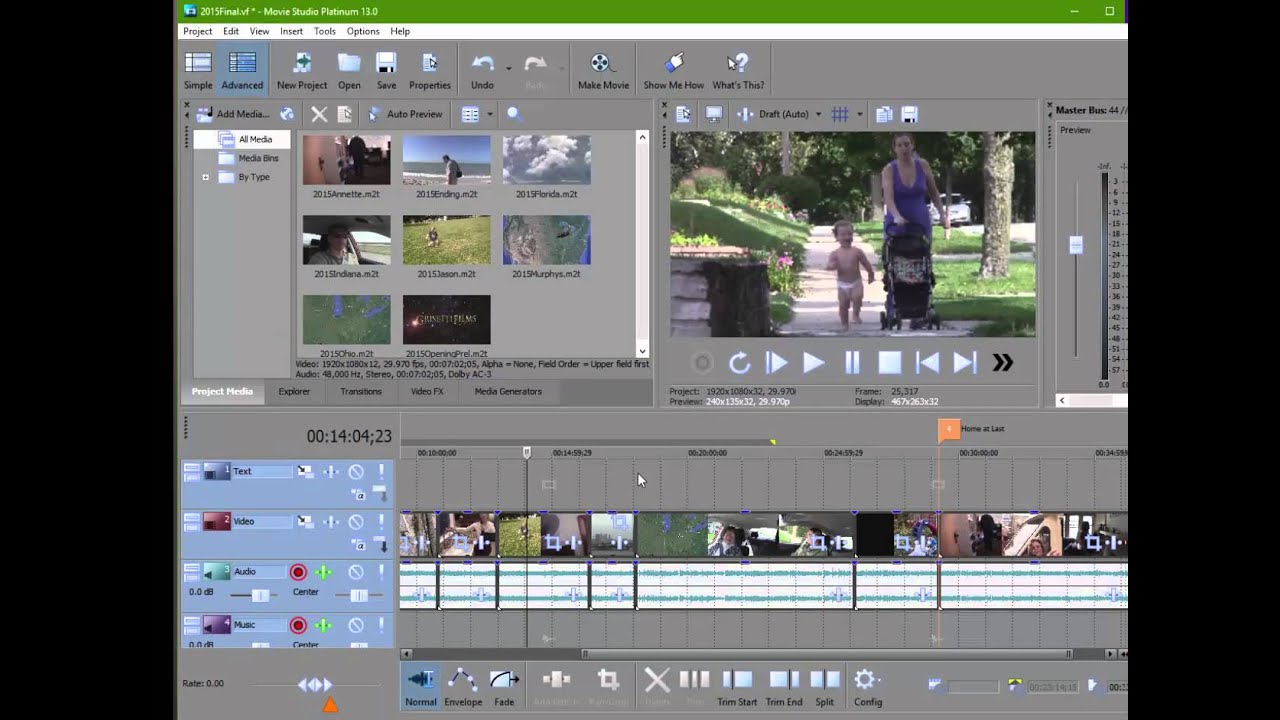1280x720 pixels.
Task: Open the Draft (Auto) preview quality dropdown
Action: point(818,114)
